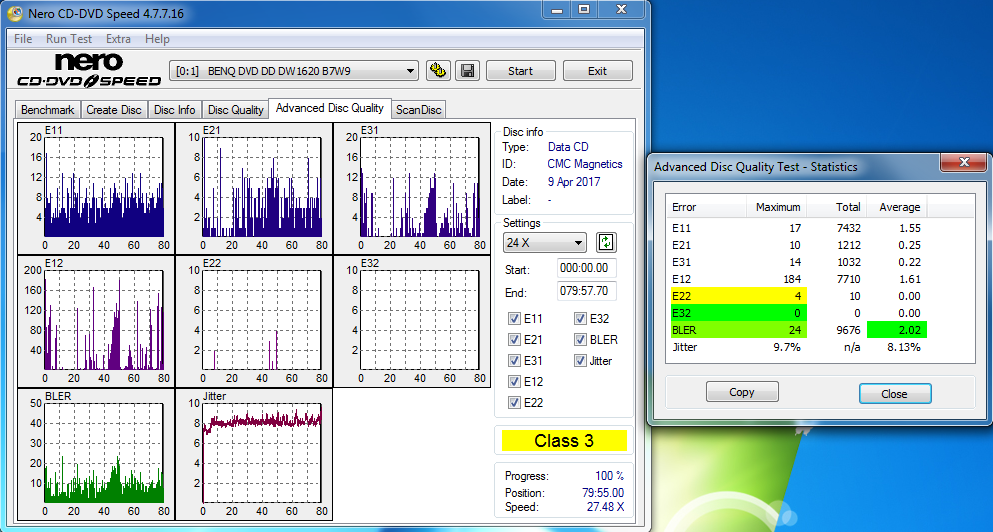Click the green refresh speed icon
The height and width of the screenshot is (532, 993).
click(607, 242)
